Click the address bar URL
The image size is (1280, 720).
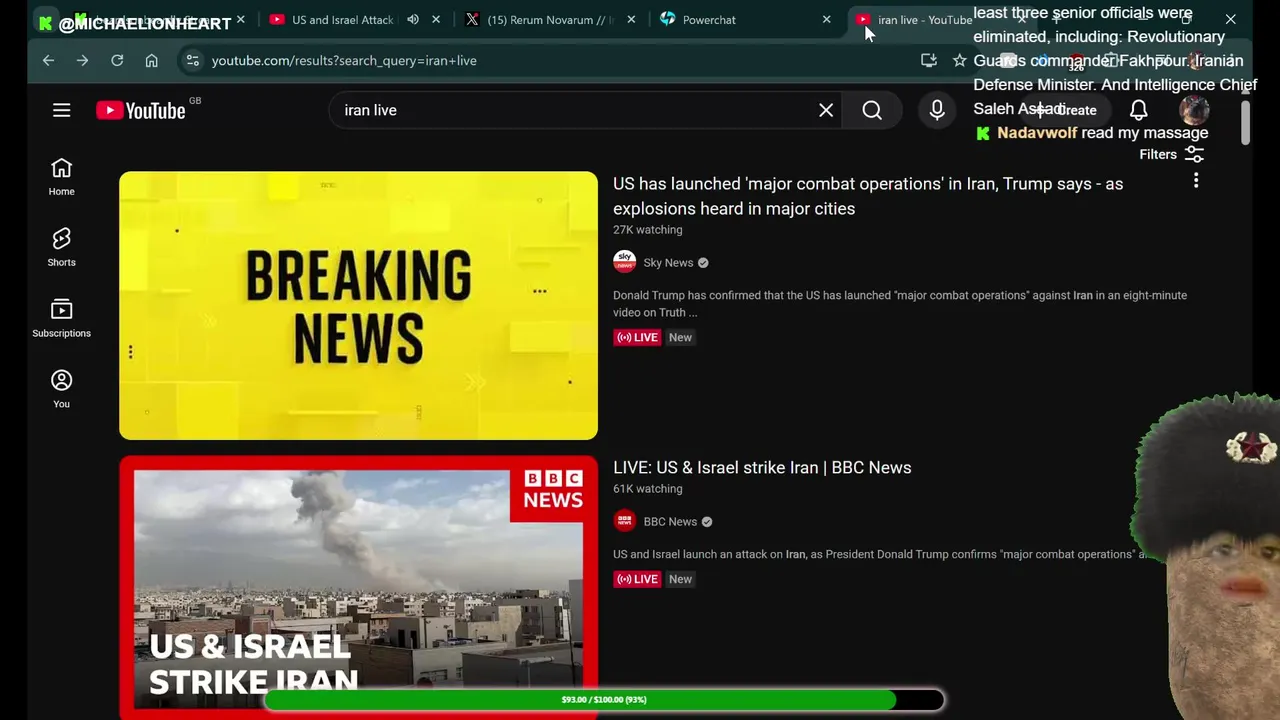click(344, 60)
